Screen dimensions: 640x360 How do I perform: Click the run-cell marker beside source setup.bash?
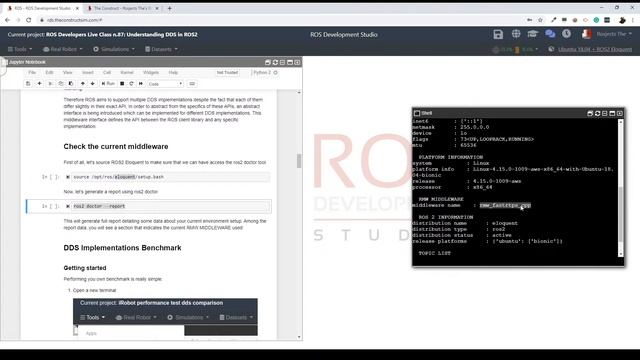pos(68,177)
